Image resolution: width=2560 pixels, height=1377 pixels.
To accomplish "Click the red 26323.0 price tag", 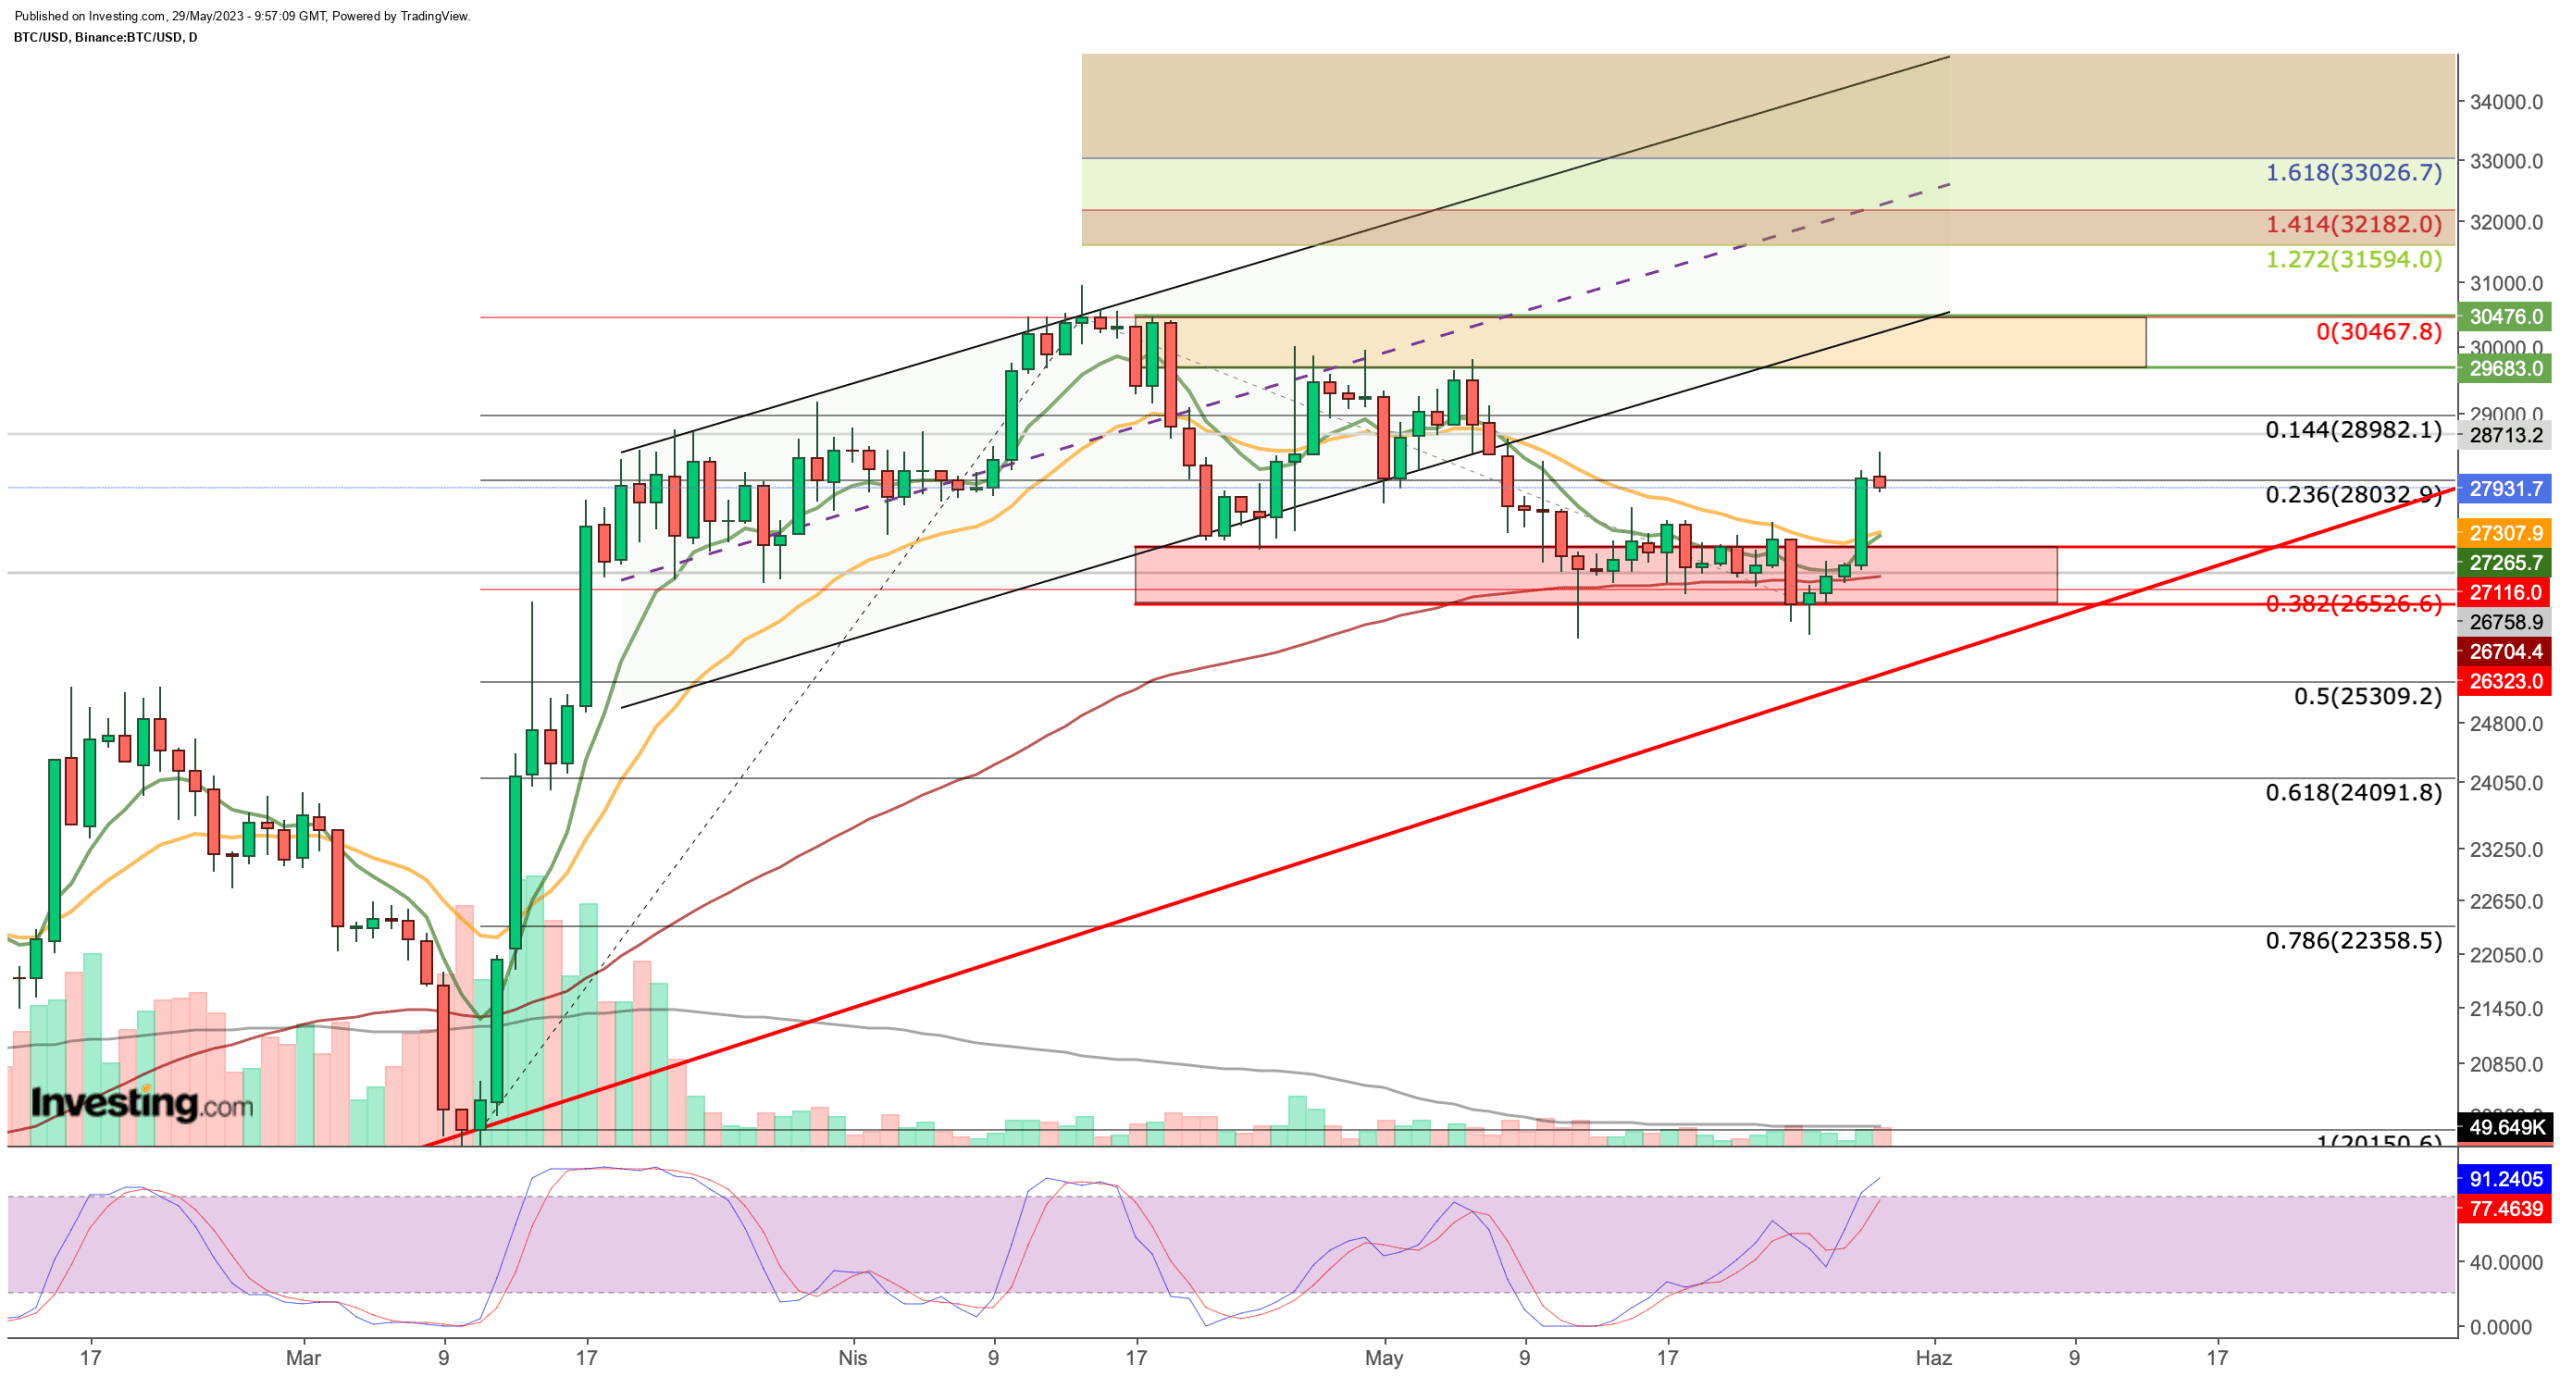I will coord(2504,681).
